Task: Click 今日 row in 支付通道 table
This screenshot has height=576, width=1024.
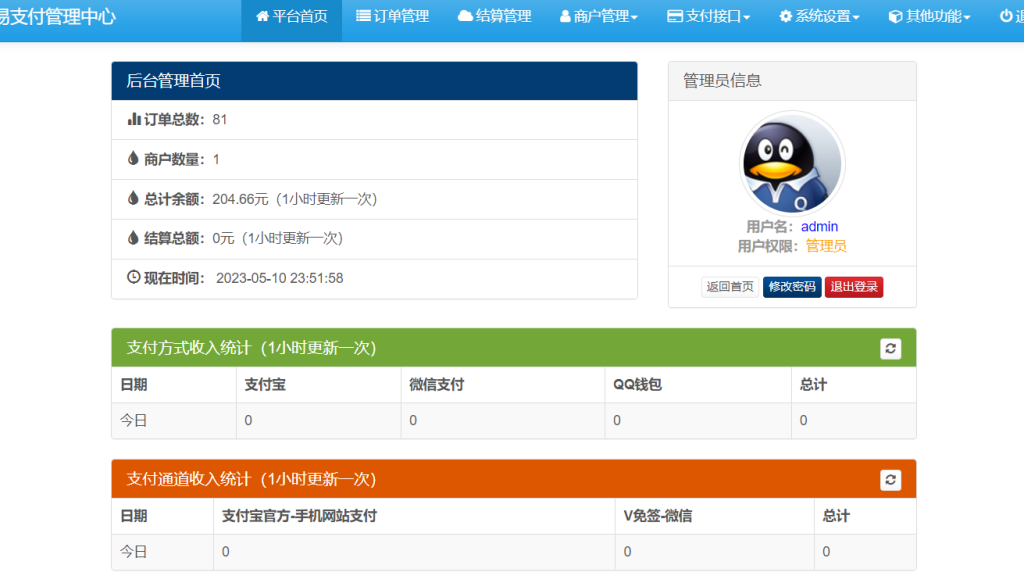Action: click(x=514, y=552)
